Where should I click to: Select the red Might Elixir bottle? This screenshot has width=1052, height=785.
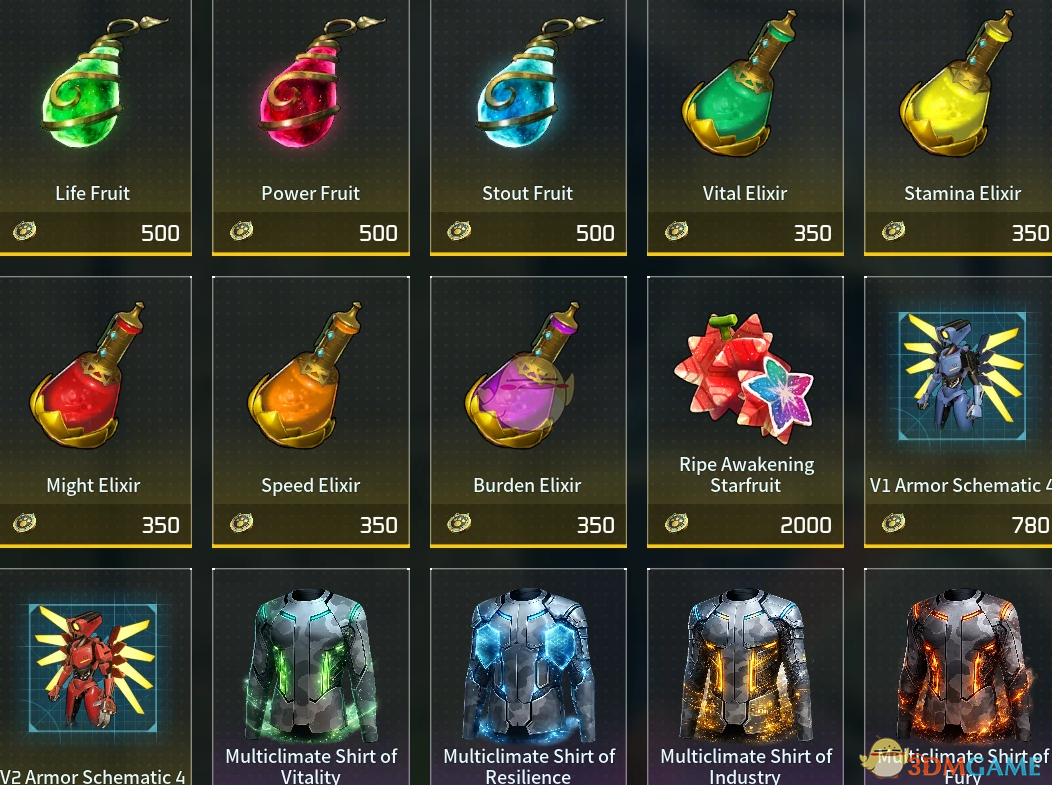tap(88, 376)
